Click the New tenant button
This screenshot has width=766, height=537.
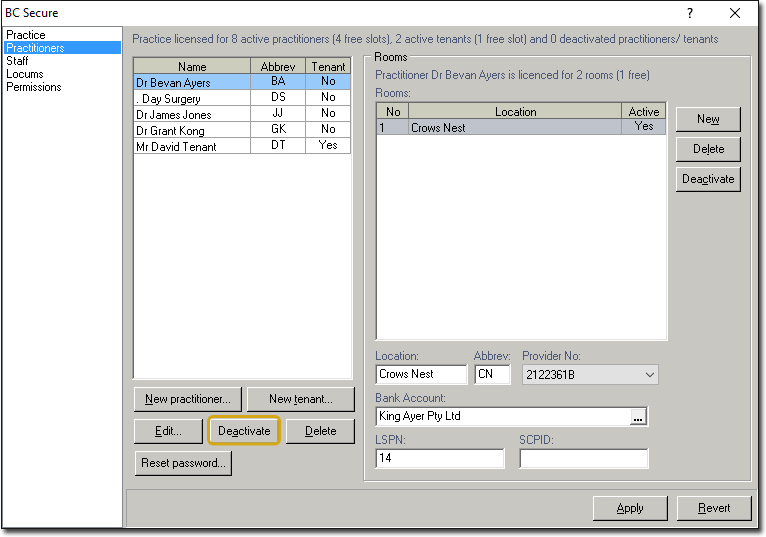click(x=300, y=399)
